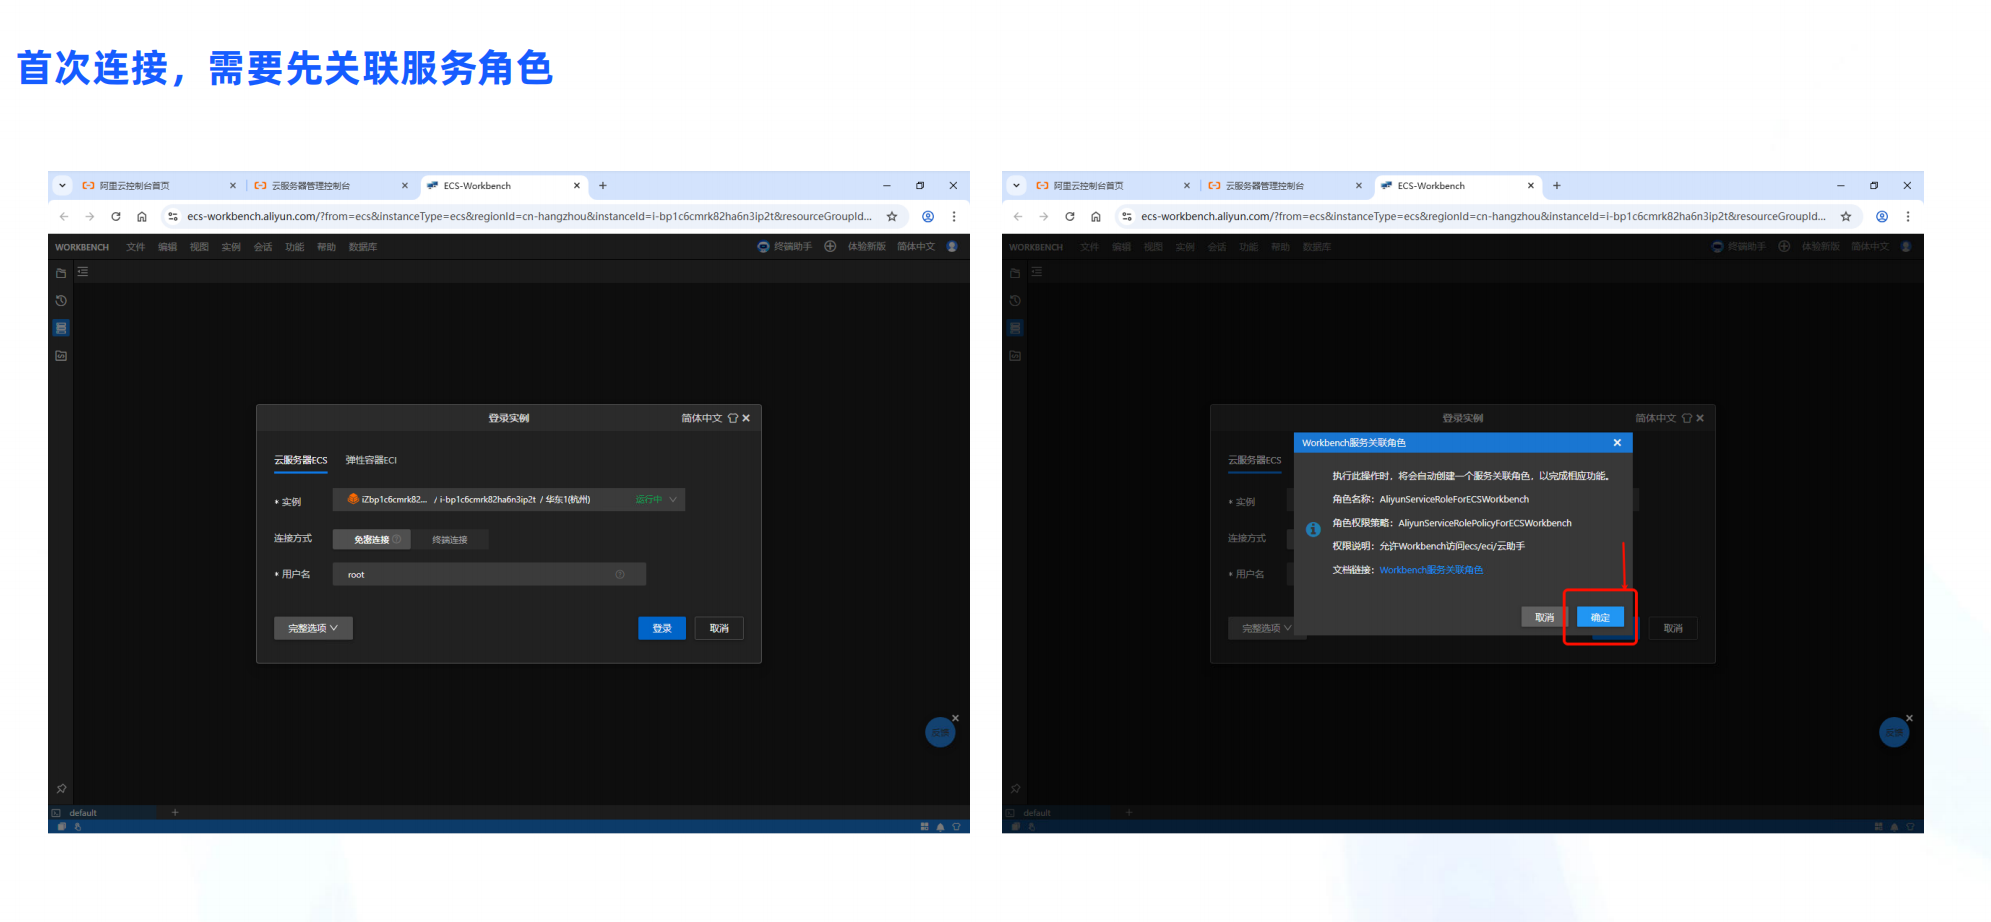
Task: Open tab search chevron in left browser
Action: [x=62, y=185]
